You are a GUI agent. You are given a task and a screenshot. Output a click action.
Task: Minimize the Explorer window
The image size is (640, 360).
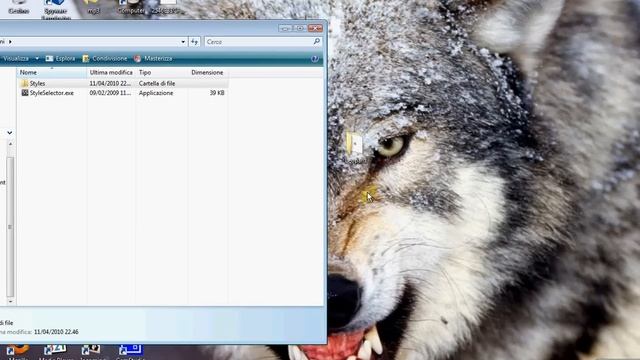click(286, 28)
